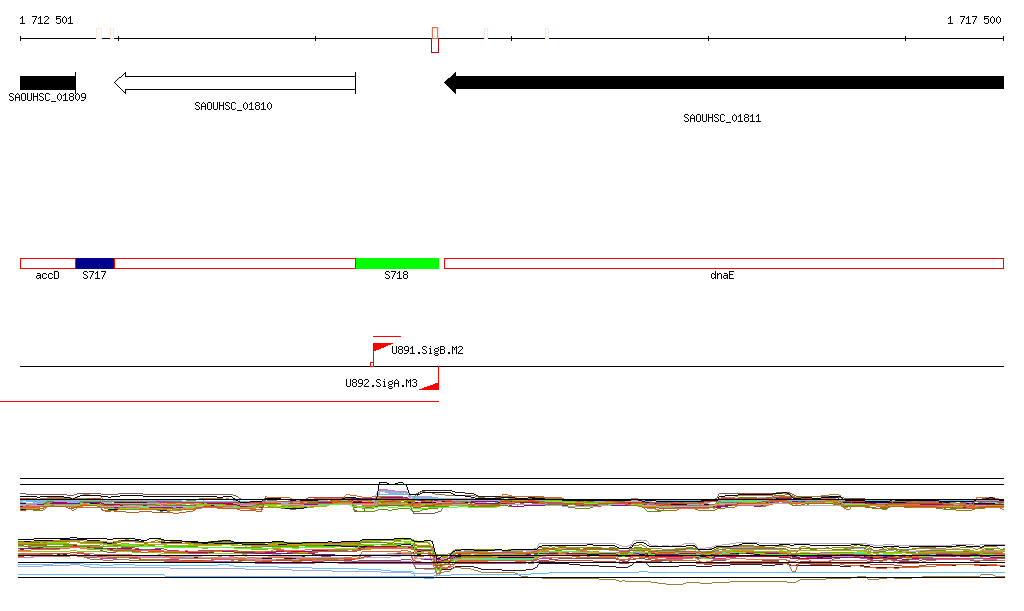This screenshot has height=611, width=1024.
Task: Select the SAOUHSC_01811 black gene arrow
Action: (724, 83)
